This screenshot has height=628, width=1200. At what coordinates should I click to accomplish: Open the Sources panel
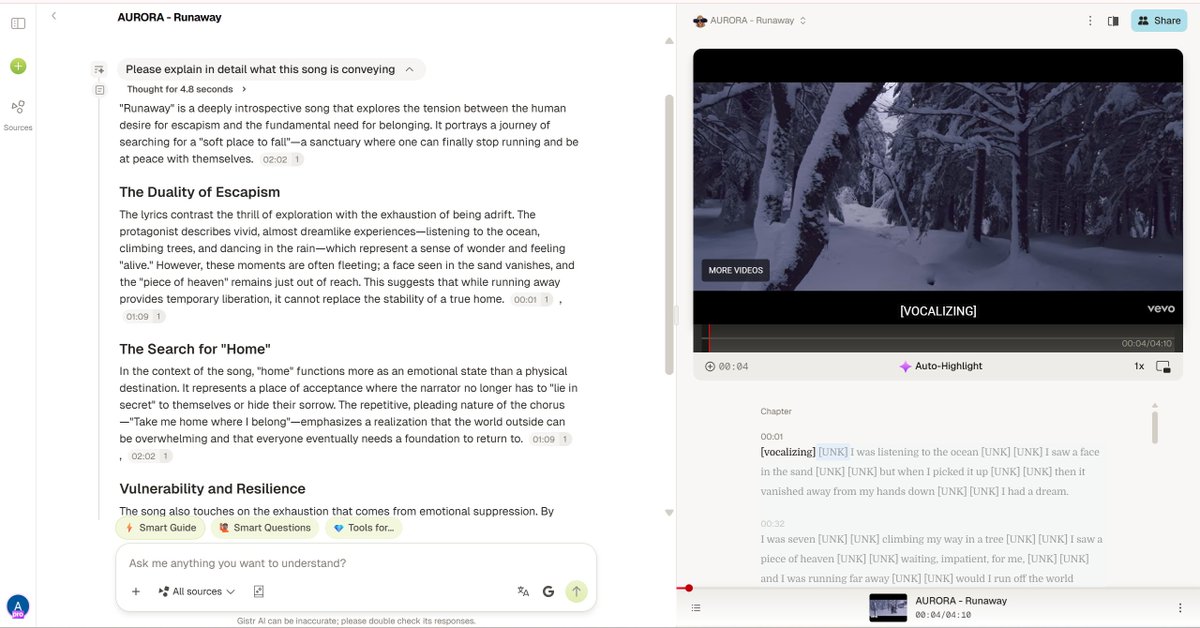click(x=18, y=115)
